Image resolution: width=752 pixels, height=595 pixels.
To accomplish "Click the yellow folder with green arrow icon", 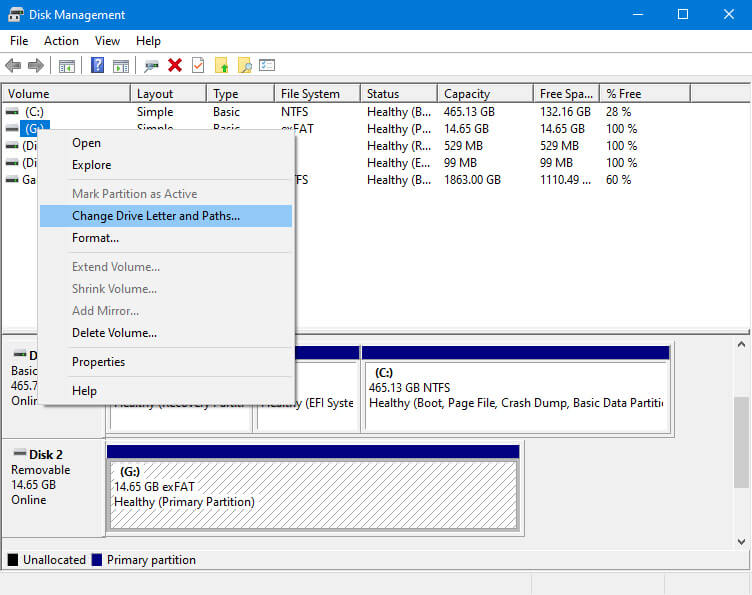I will [x=221, y=65].
